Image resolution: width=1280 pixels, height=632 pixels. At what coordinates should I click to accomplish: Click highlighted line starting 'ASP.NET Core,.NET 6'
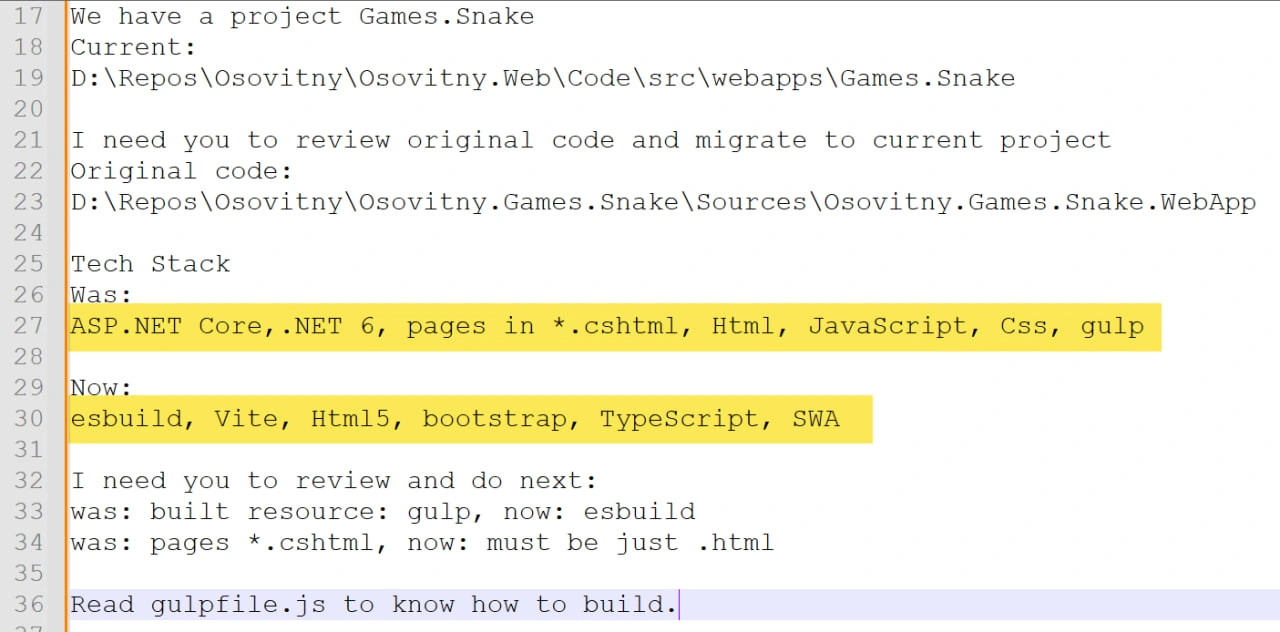click(x=607, y=327)
